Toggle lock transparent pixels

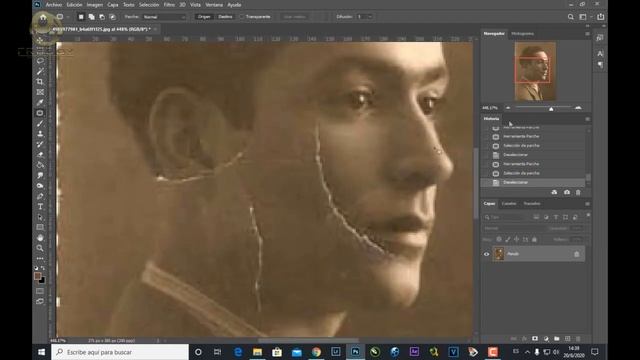click(499, 240)
